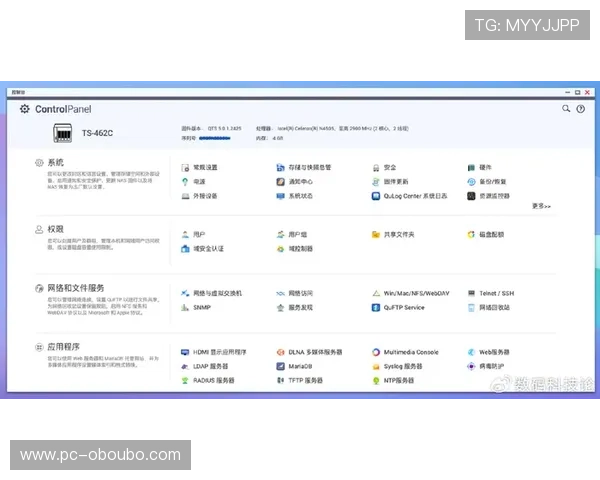Open RADIUS server settings
The width and height of the screenshot is (600, 480).
pyautogui.click(x=213, y=381)
